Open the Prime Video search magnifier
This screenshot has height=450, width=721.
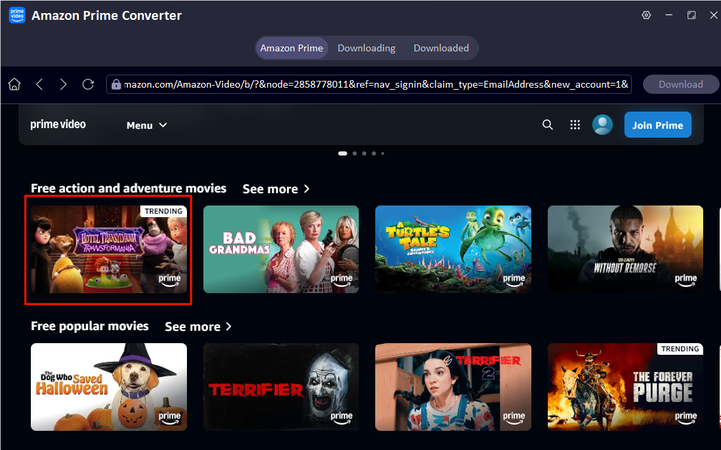[x=547, y=125]
